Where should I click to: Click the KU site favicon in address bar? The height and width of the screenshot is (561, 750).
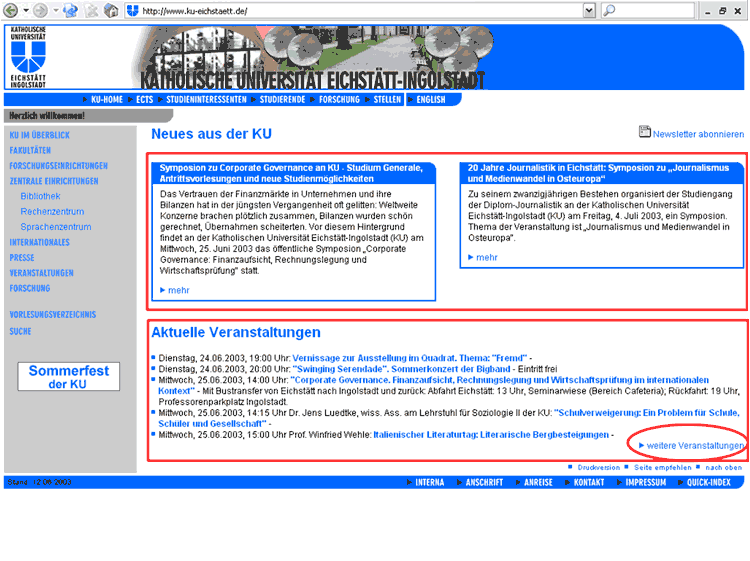coord(131,10)
